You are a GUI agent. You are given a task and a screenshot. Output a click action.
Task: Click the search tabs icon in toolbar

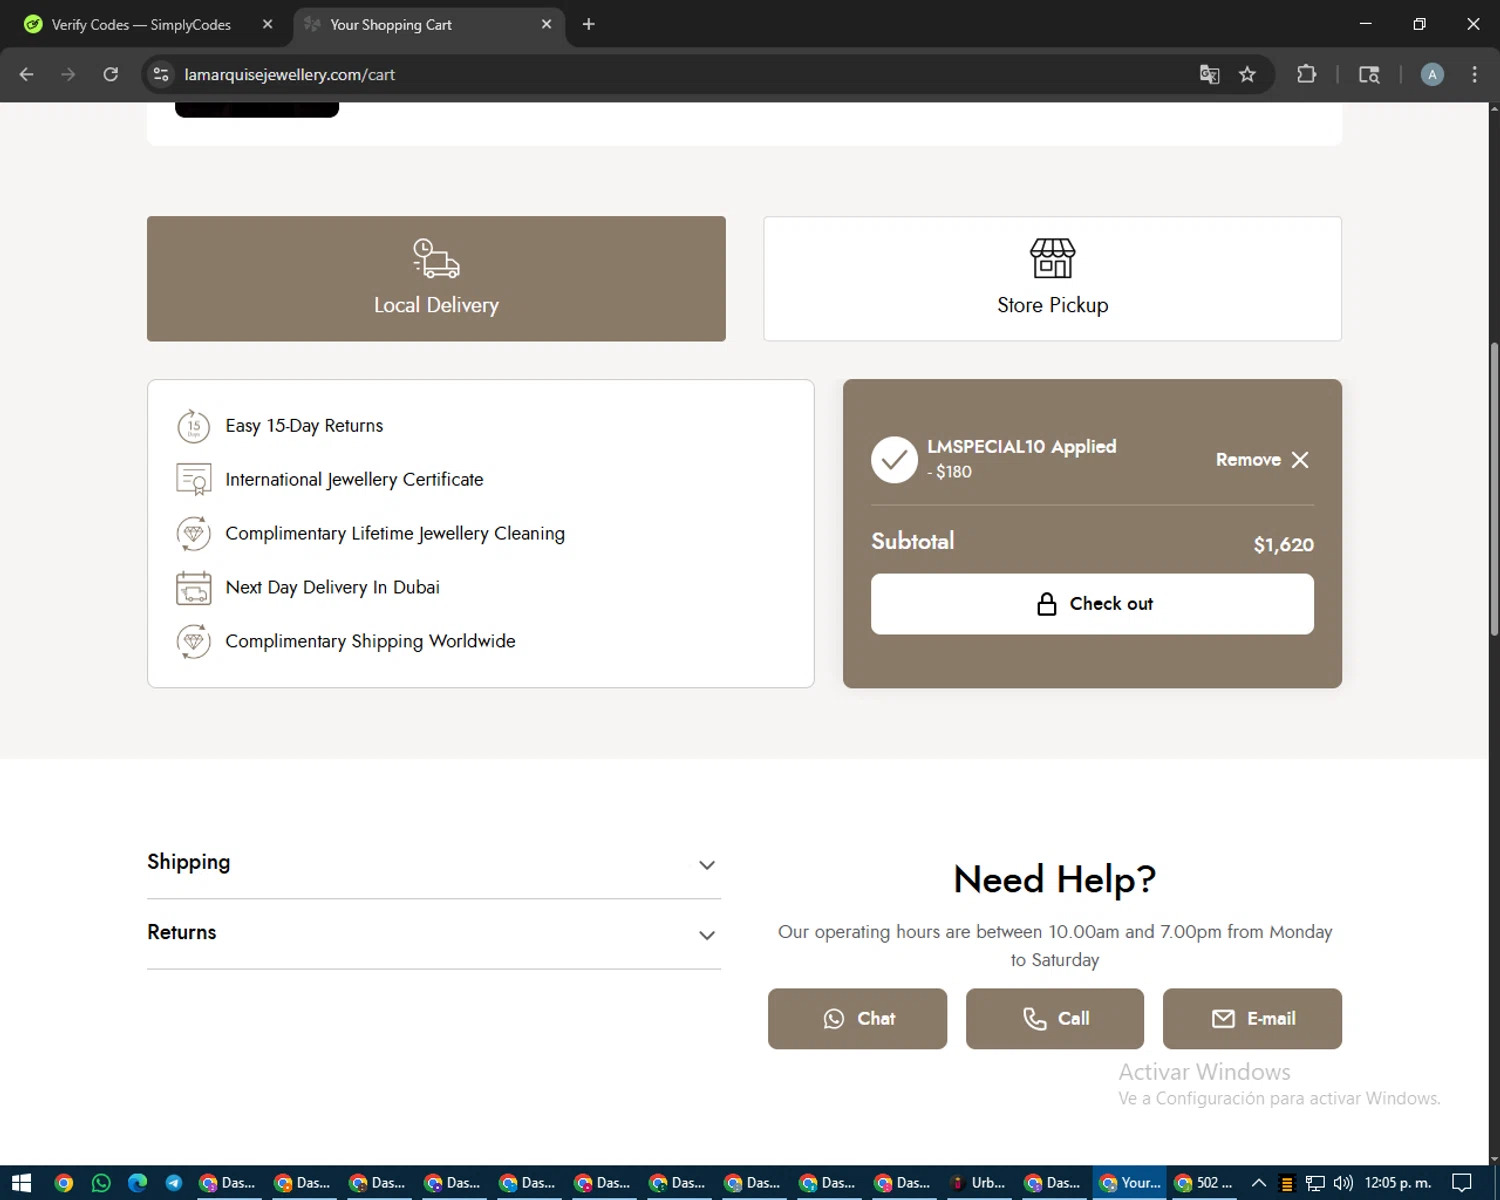[x=1369, y=74]
